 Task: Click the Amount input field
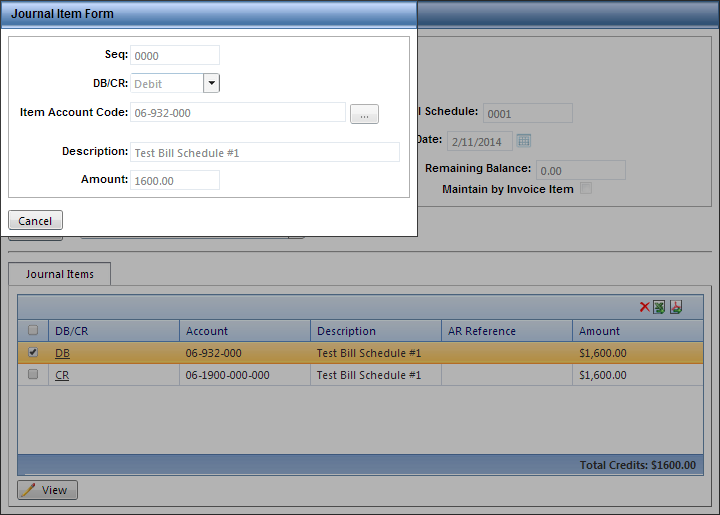coord(175,180)
